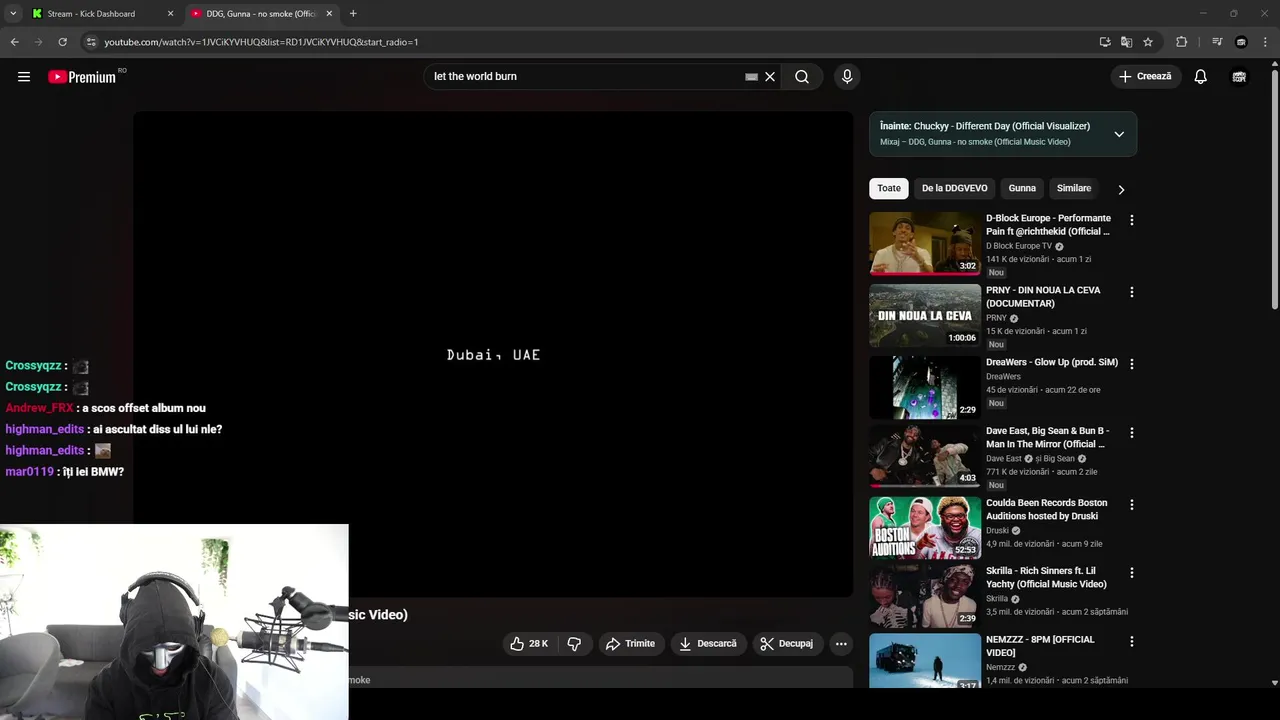Like the video showing 28 K

529,644
